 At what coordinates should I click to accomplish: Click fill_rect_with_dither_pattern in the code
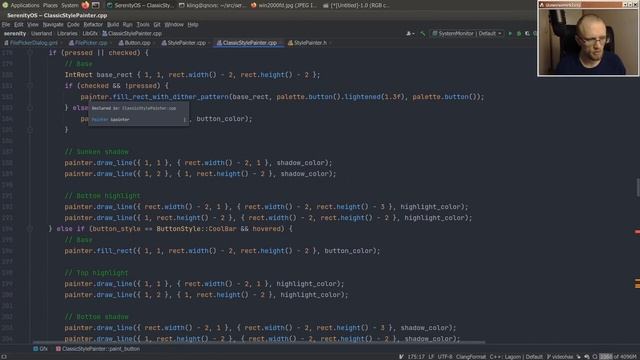tap(171, 97)
